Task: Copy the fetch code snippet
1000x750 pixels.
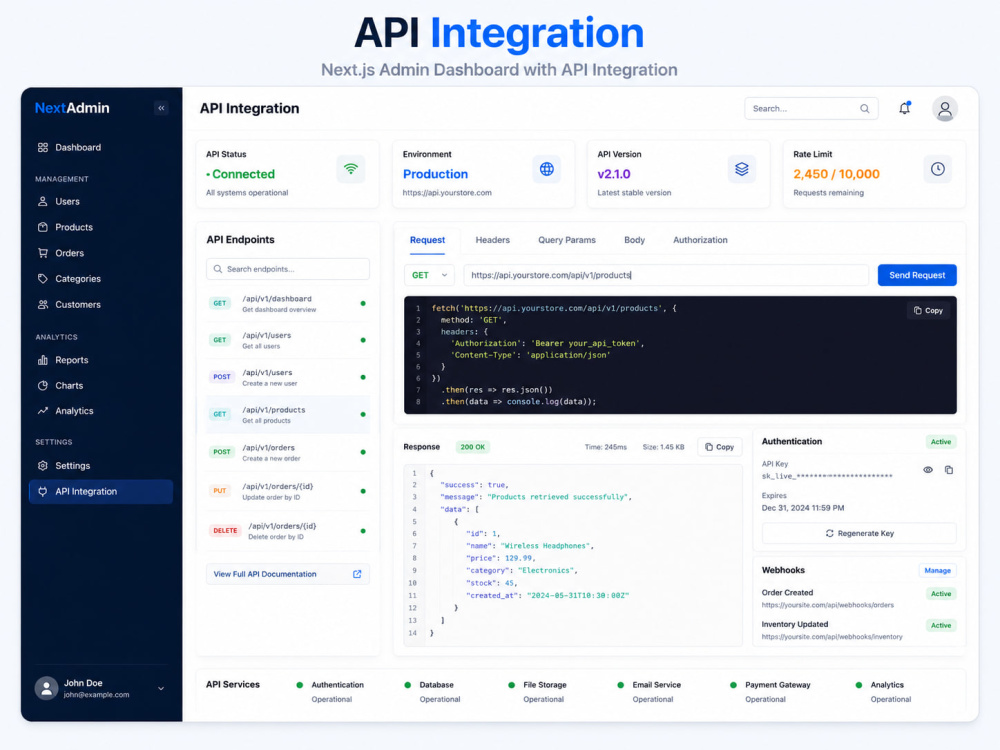Action: click(928, 311)
